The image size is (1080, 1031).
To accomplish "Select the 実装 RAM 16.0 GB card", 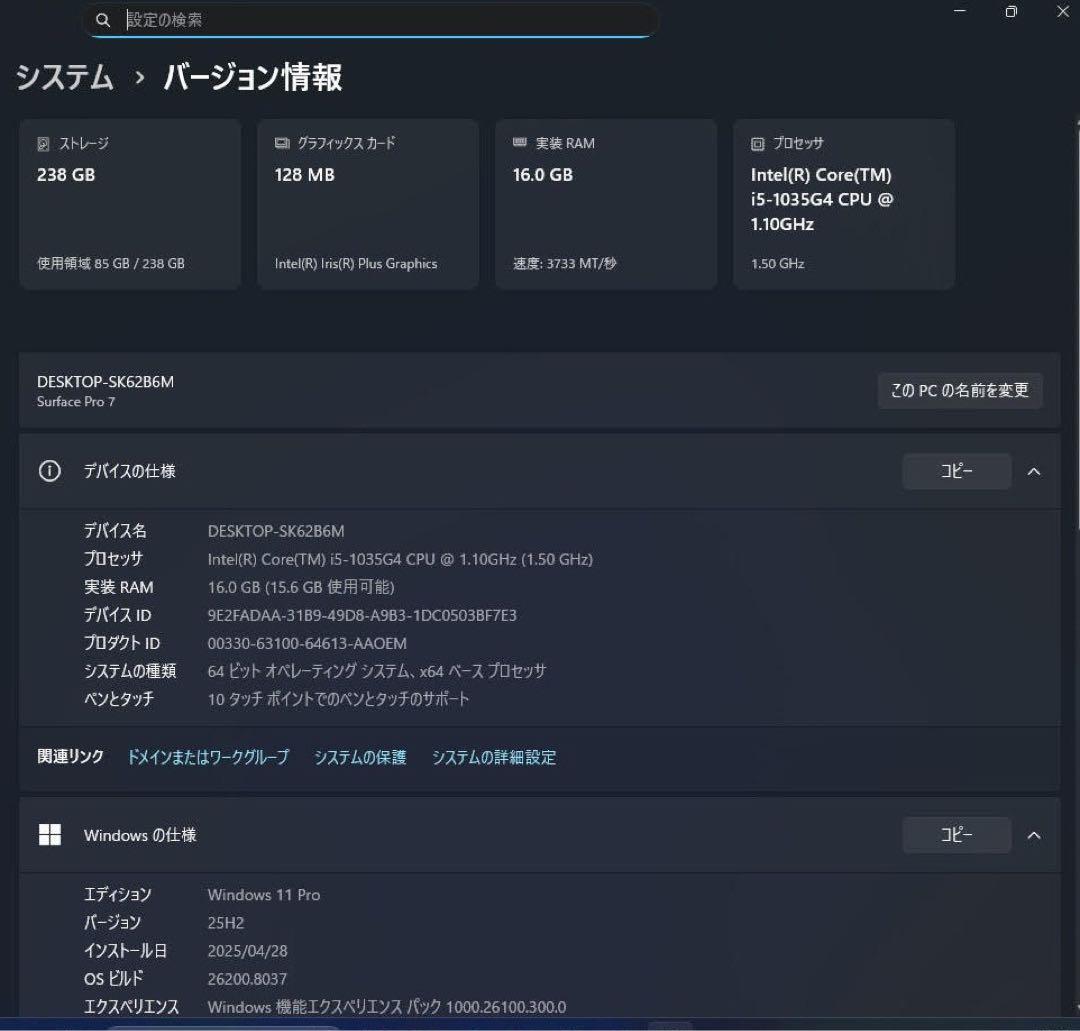I will 606,204.
